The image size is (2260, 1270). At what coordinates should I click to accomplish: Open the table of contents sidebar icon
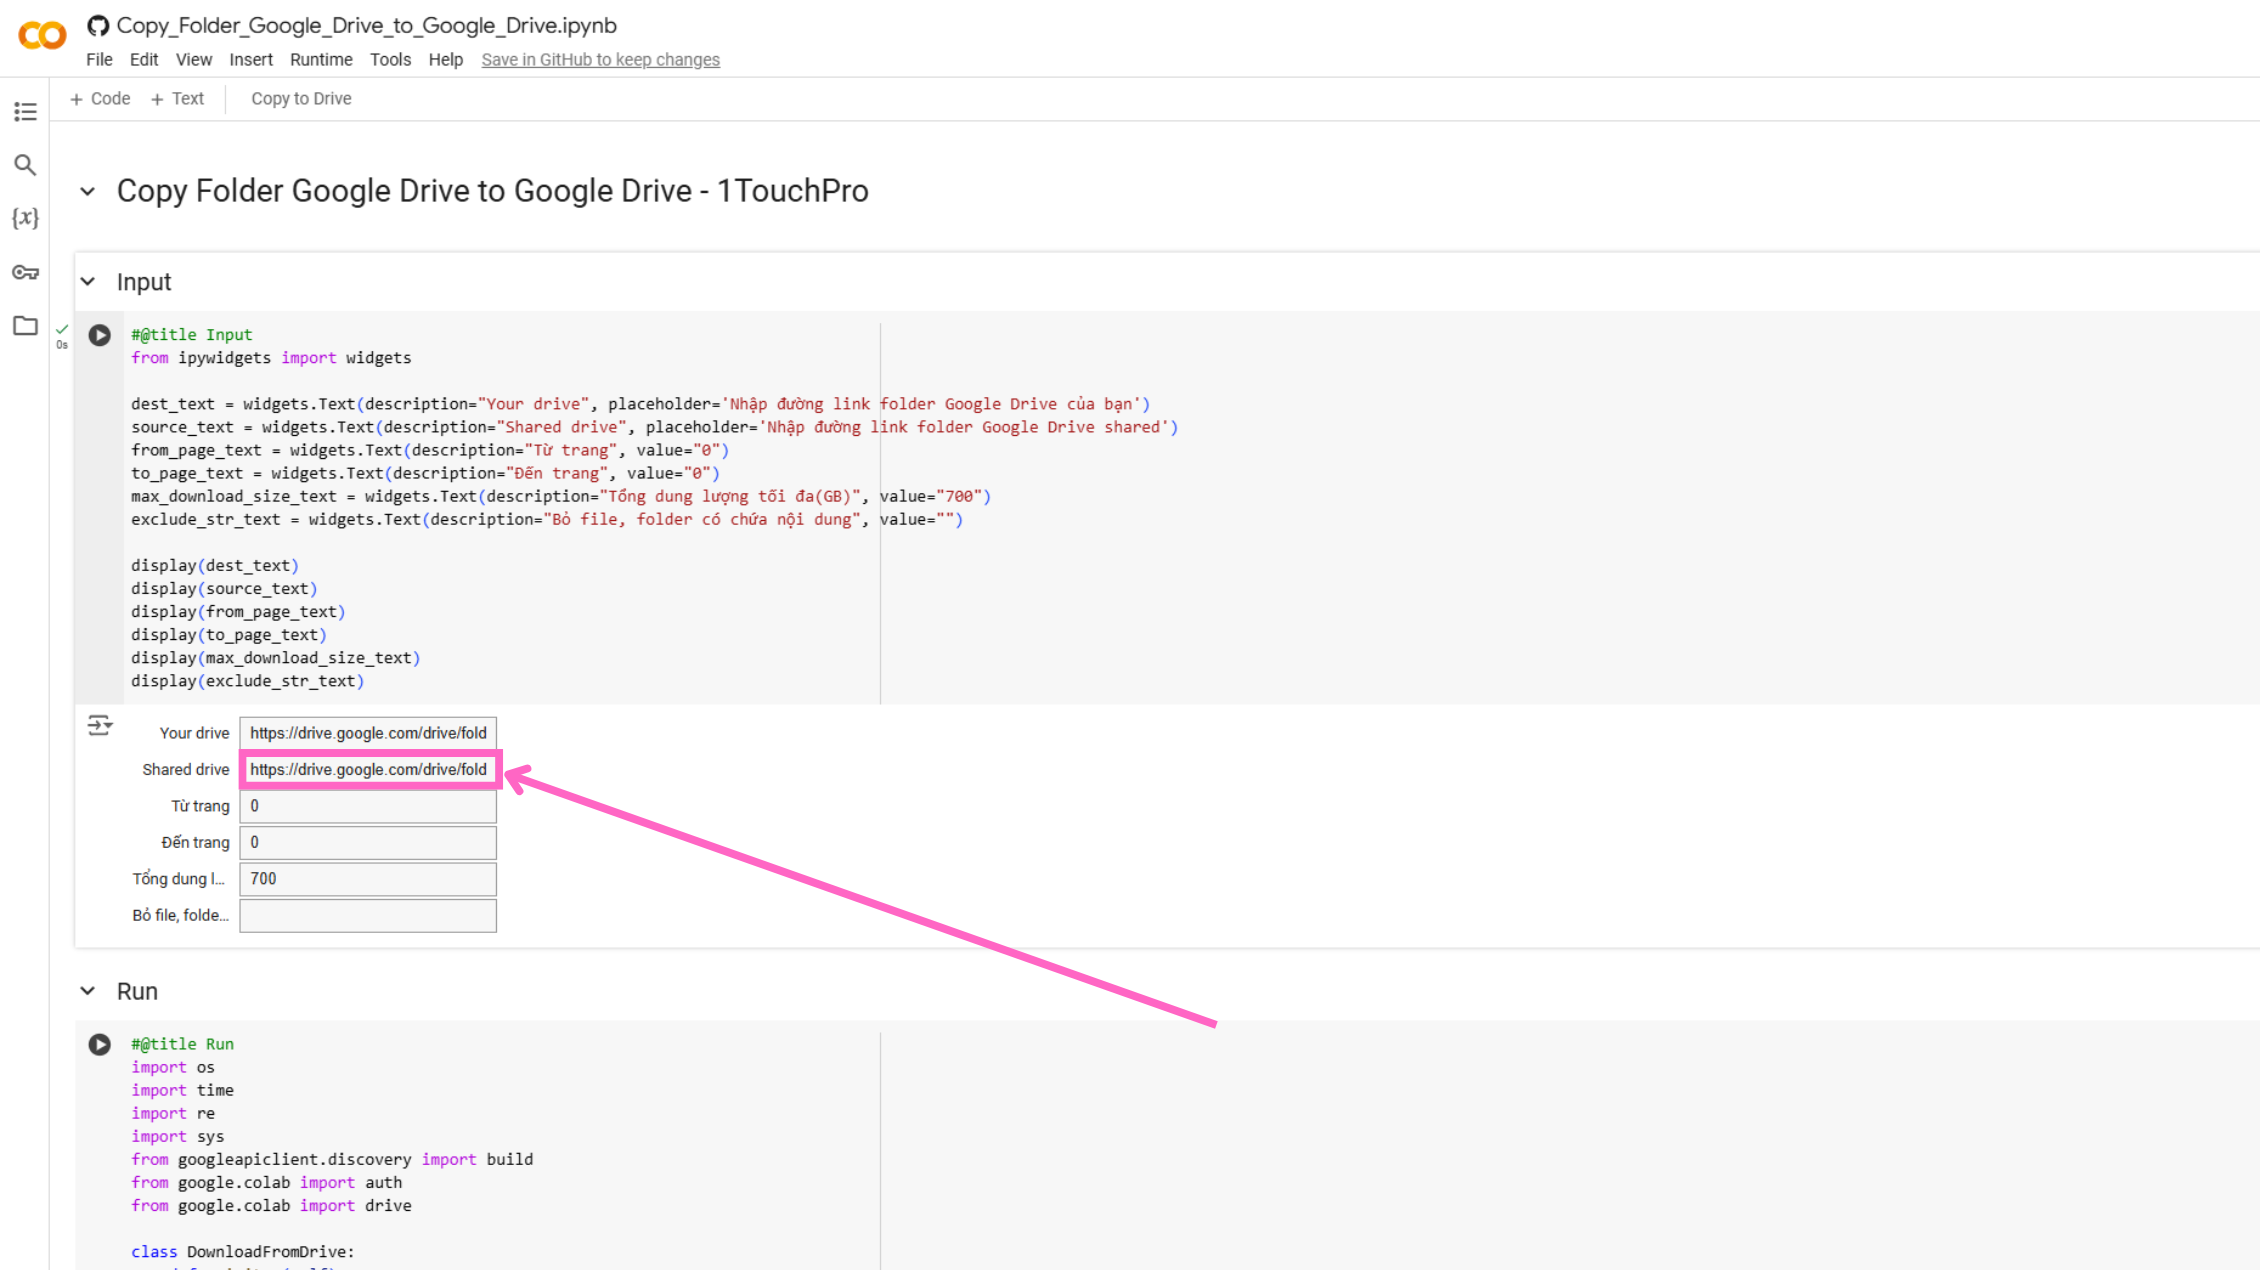[x=25, y=112]
